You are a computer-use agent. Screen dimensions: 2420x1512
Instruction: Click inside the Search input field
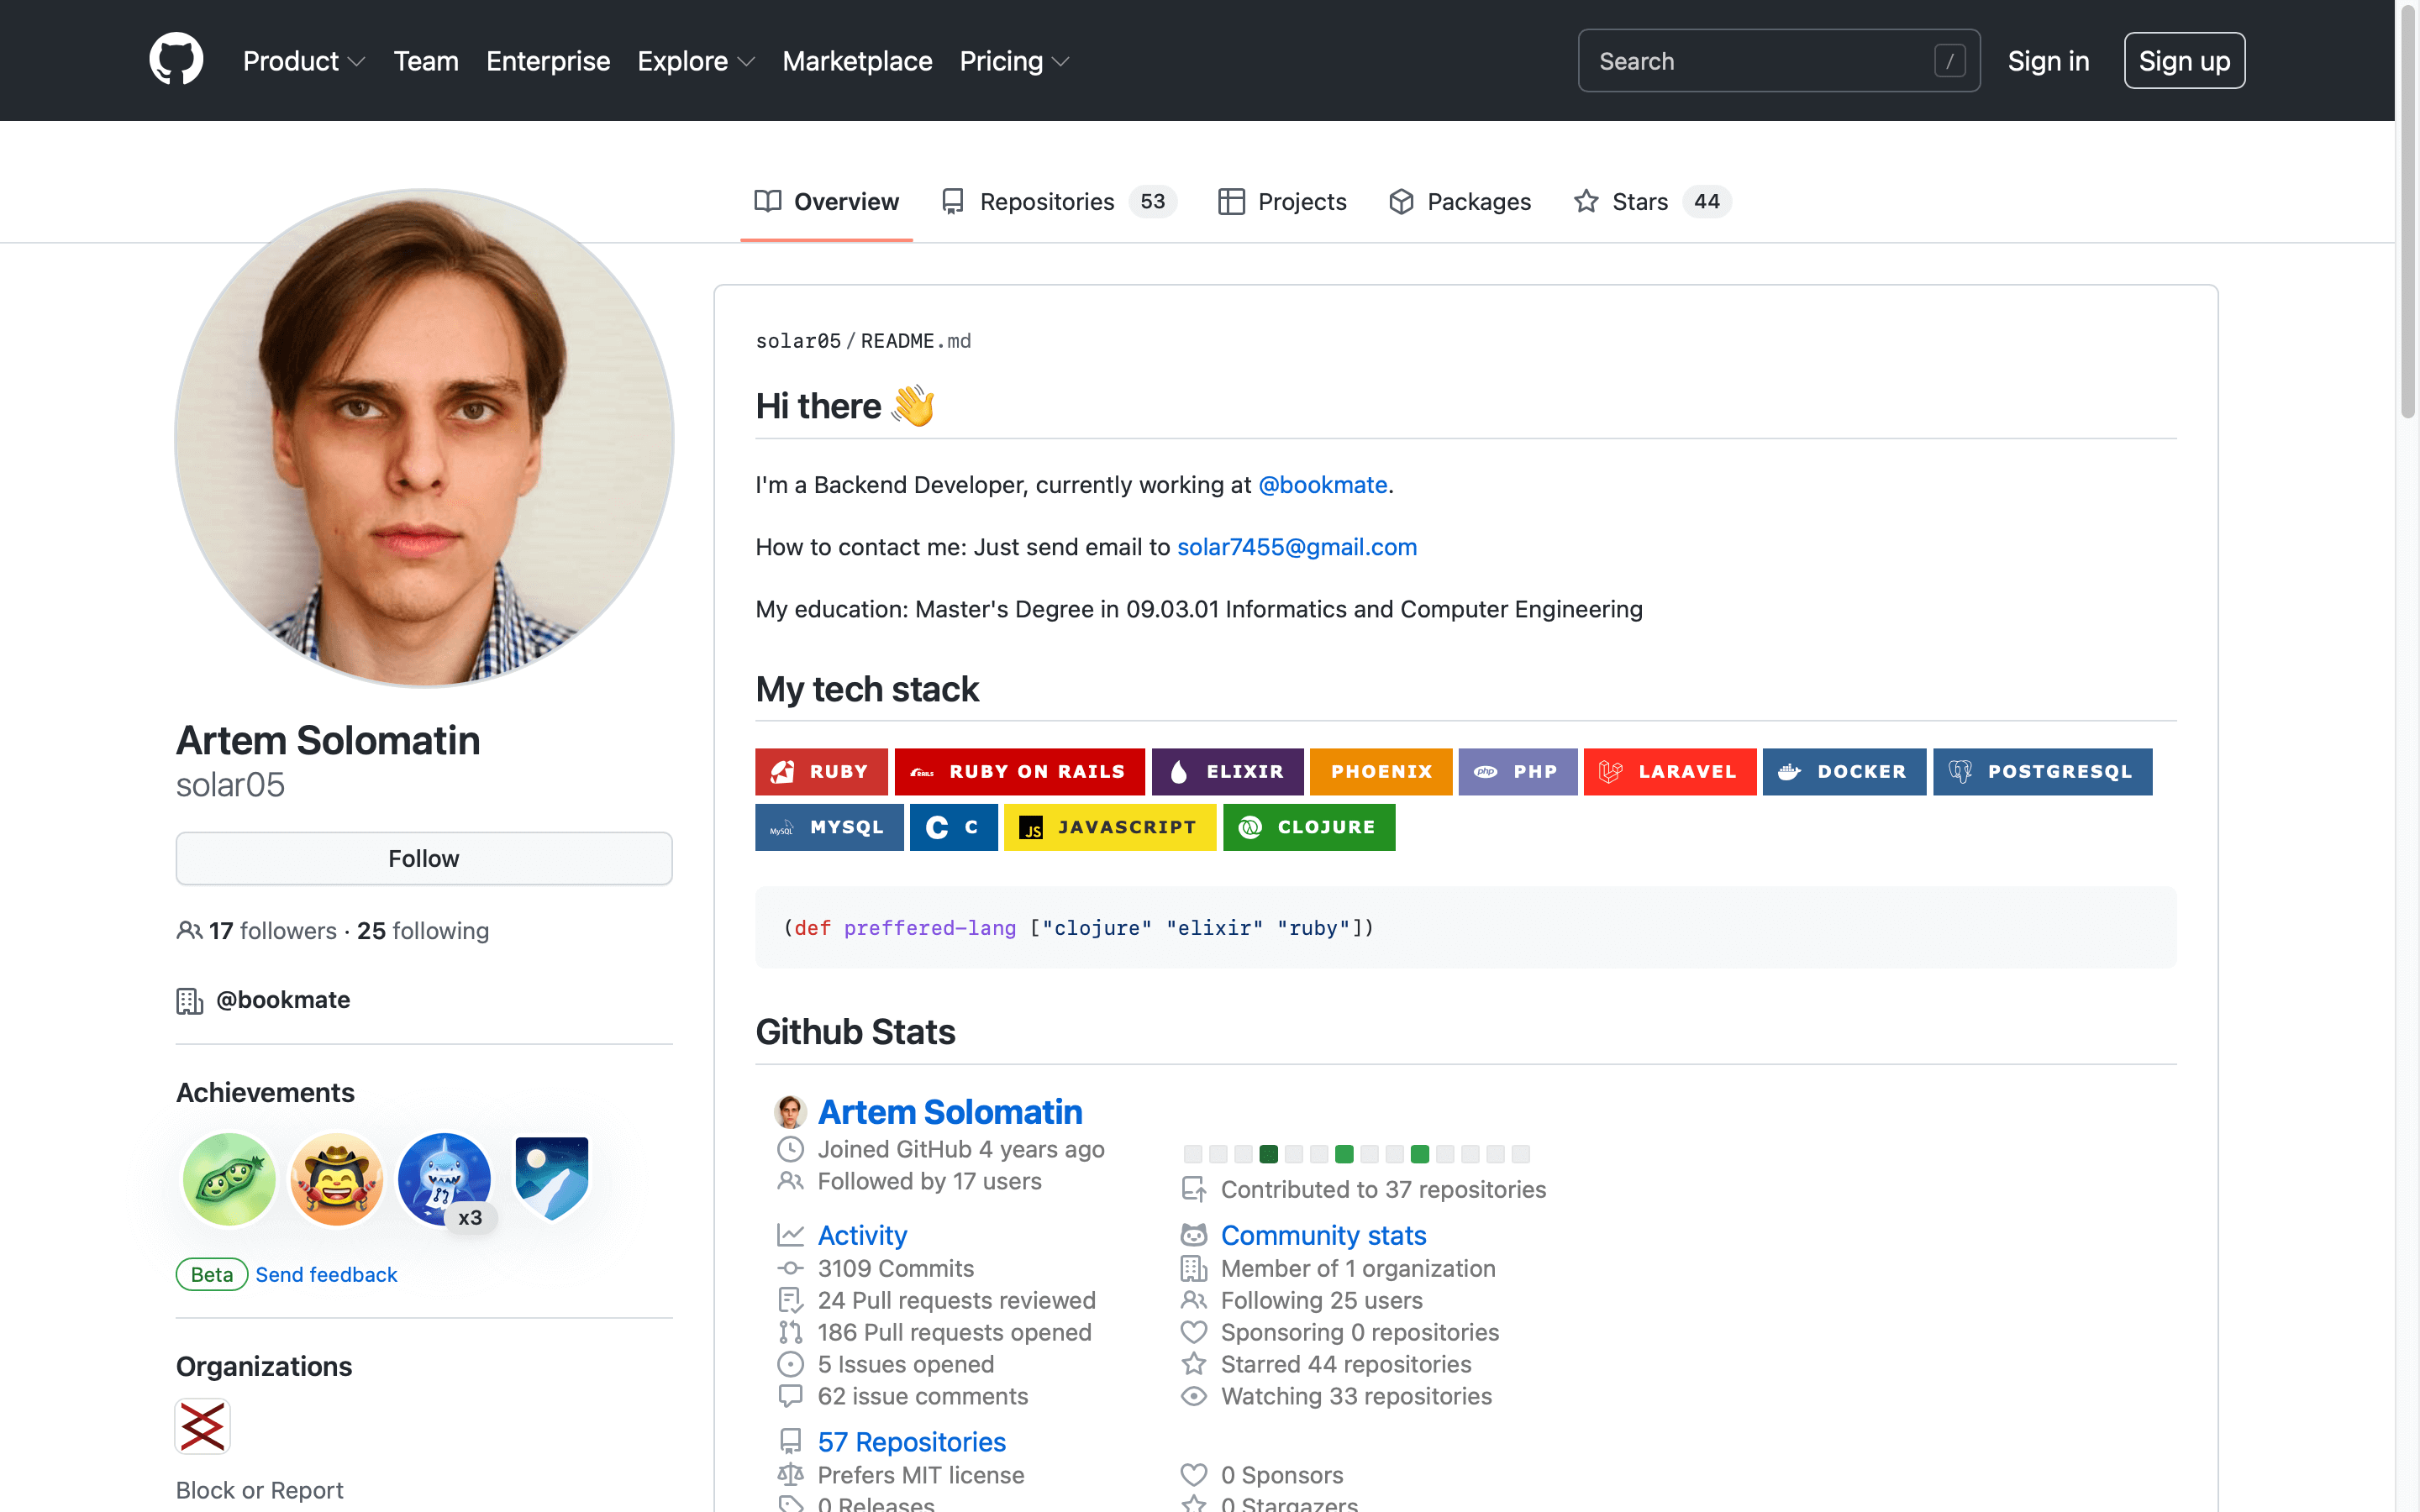coord(1778,61)
